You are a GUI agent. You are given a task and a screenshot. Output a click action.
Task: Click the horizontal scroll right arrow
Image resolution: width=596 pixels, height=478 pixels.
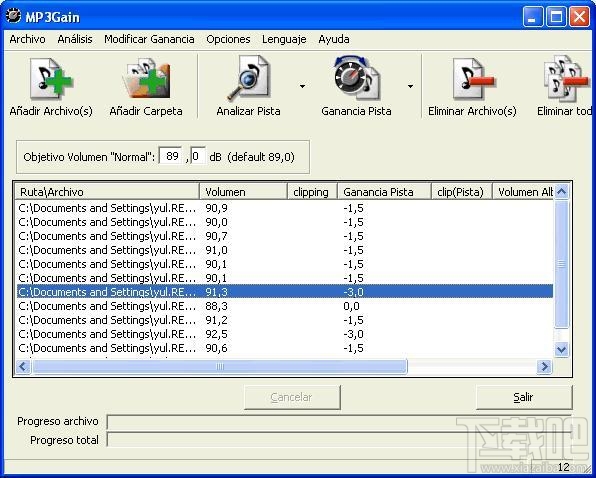(544, 367)
